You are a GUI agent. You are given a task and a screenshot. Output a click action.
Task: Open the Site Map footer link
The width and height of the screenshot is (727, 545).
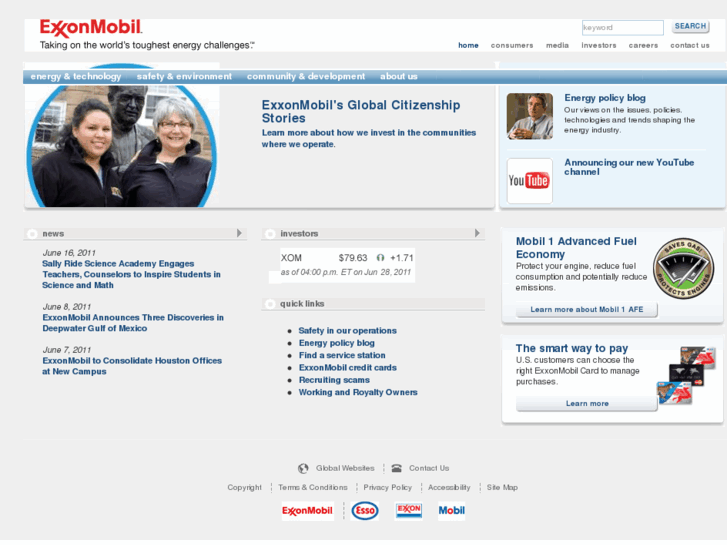point(502,488)
